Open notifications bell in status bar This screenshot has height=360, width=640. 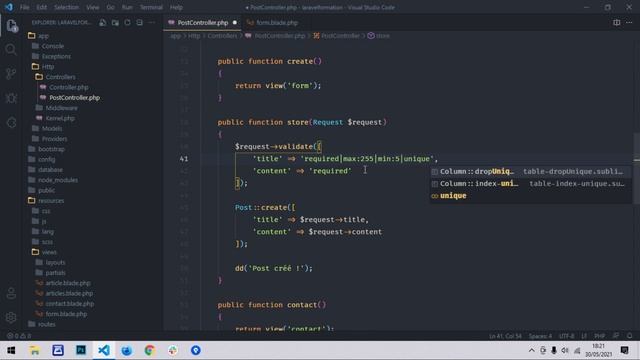(629, 336)
